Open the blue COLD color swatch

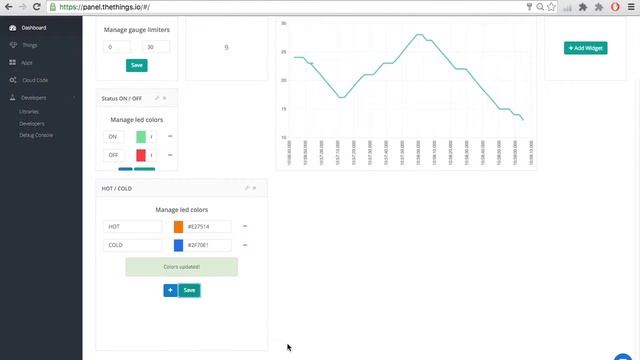pyautogui.click(x=178, y=245)
